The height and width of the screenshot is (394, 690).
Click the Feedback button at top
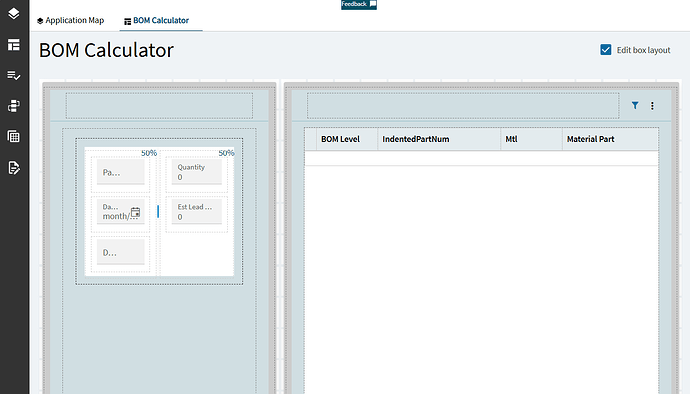pos(359,4)
